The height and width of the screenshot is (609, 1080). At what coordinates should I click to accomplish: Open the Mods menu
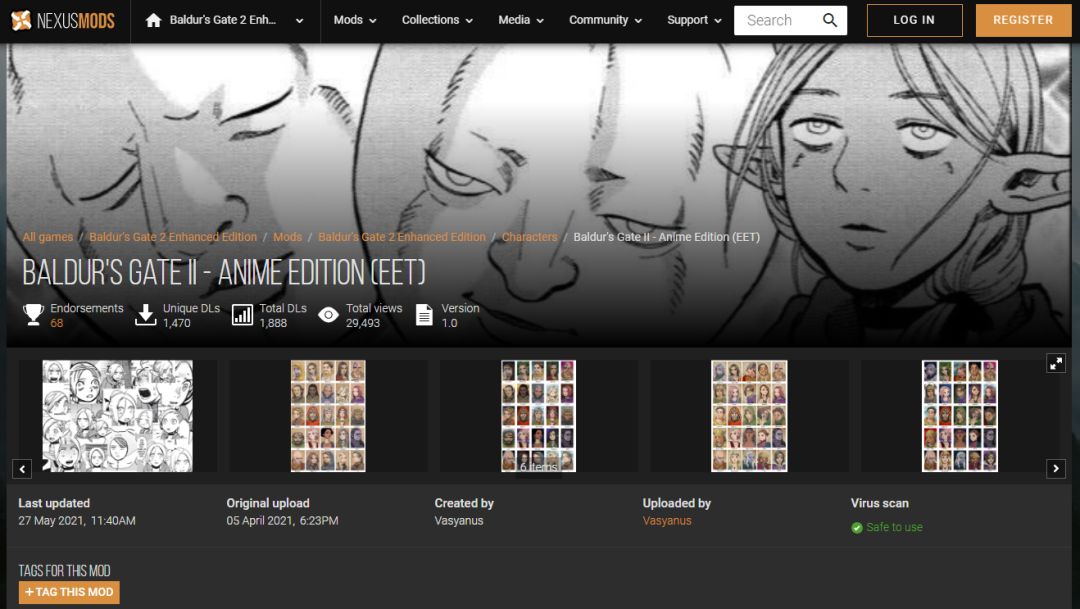point(355,20)
